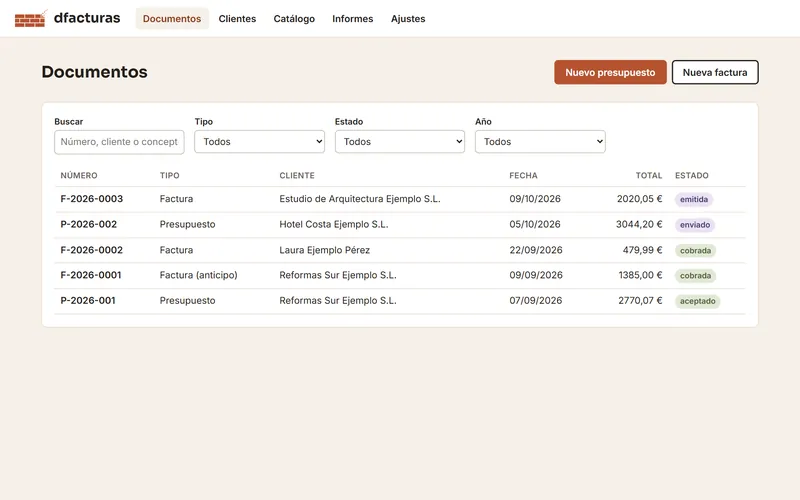Open the Catálogo menu item
This screenshot has height=500, width=800.
(x=294, y=18)
